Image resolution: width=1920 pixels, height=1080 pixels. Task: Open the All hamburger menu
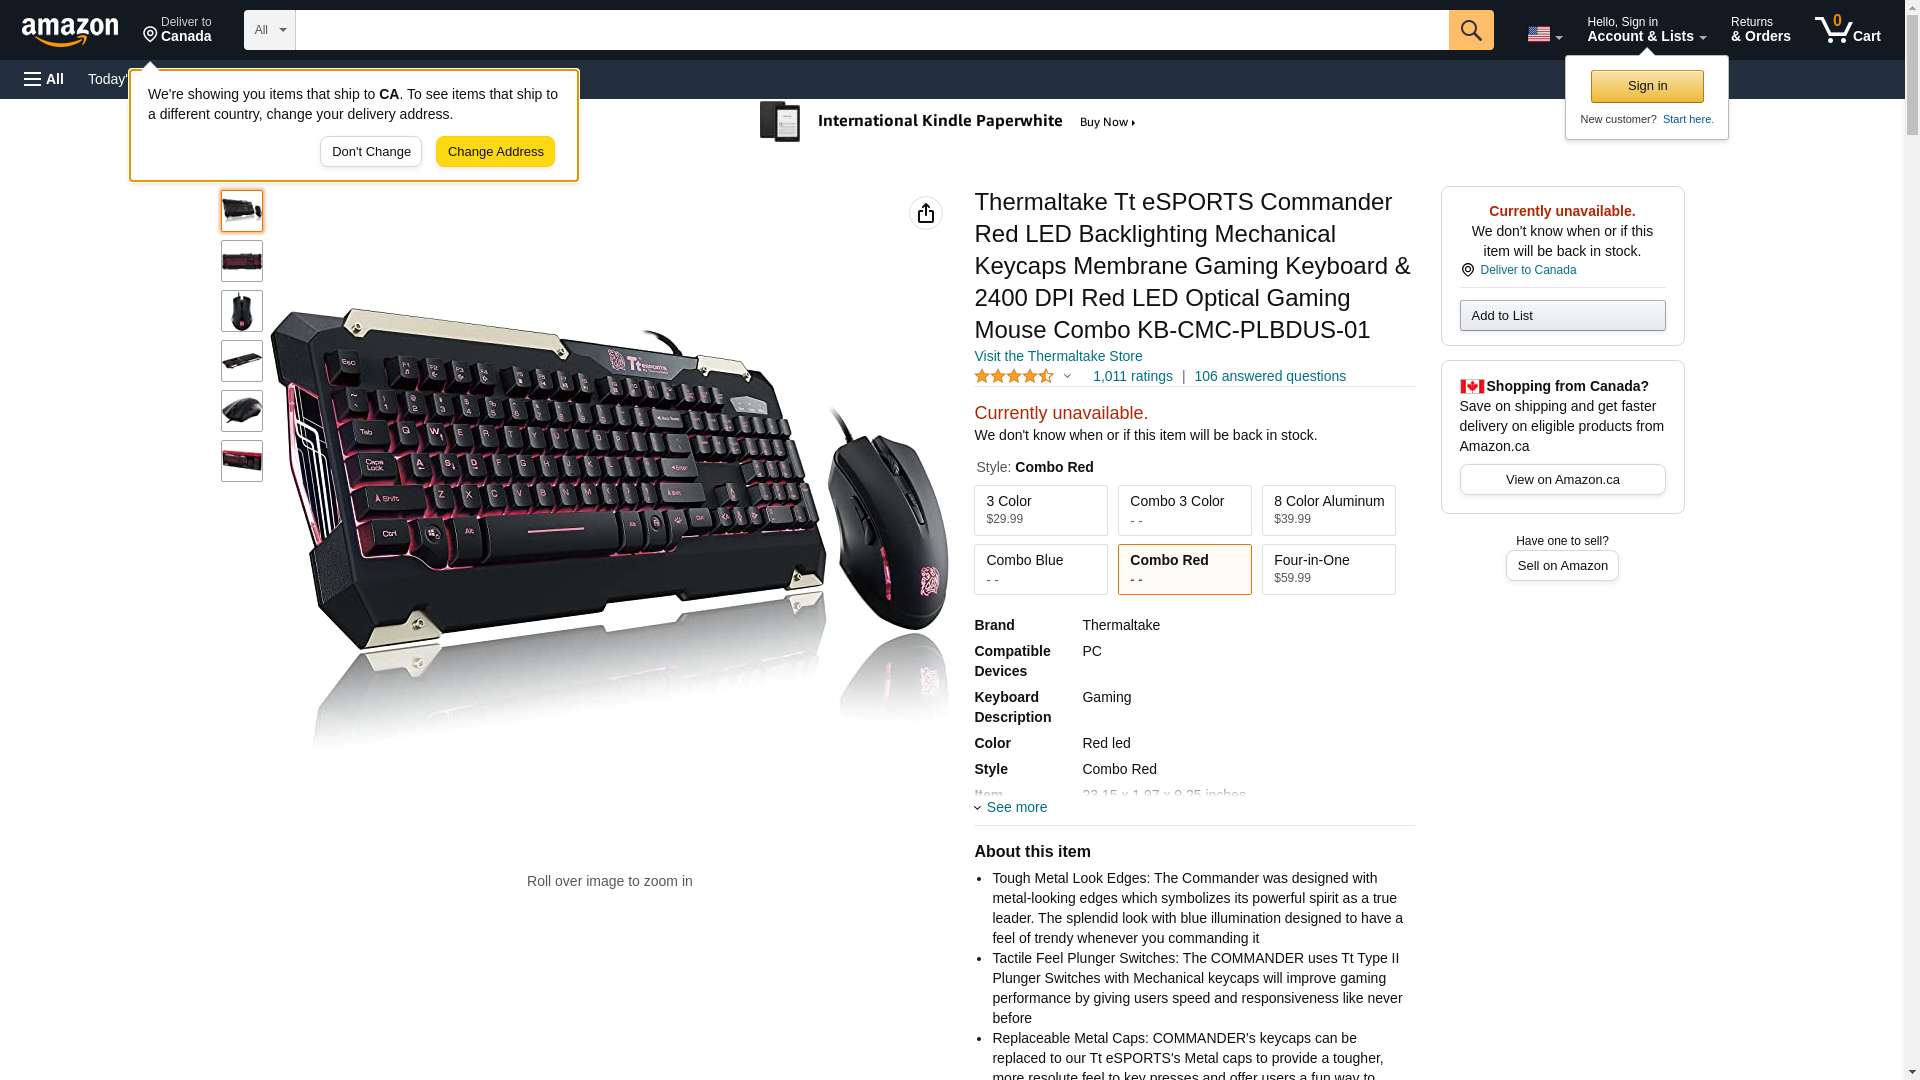pos(44,79)
